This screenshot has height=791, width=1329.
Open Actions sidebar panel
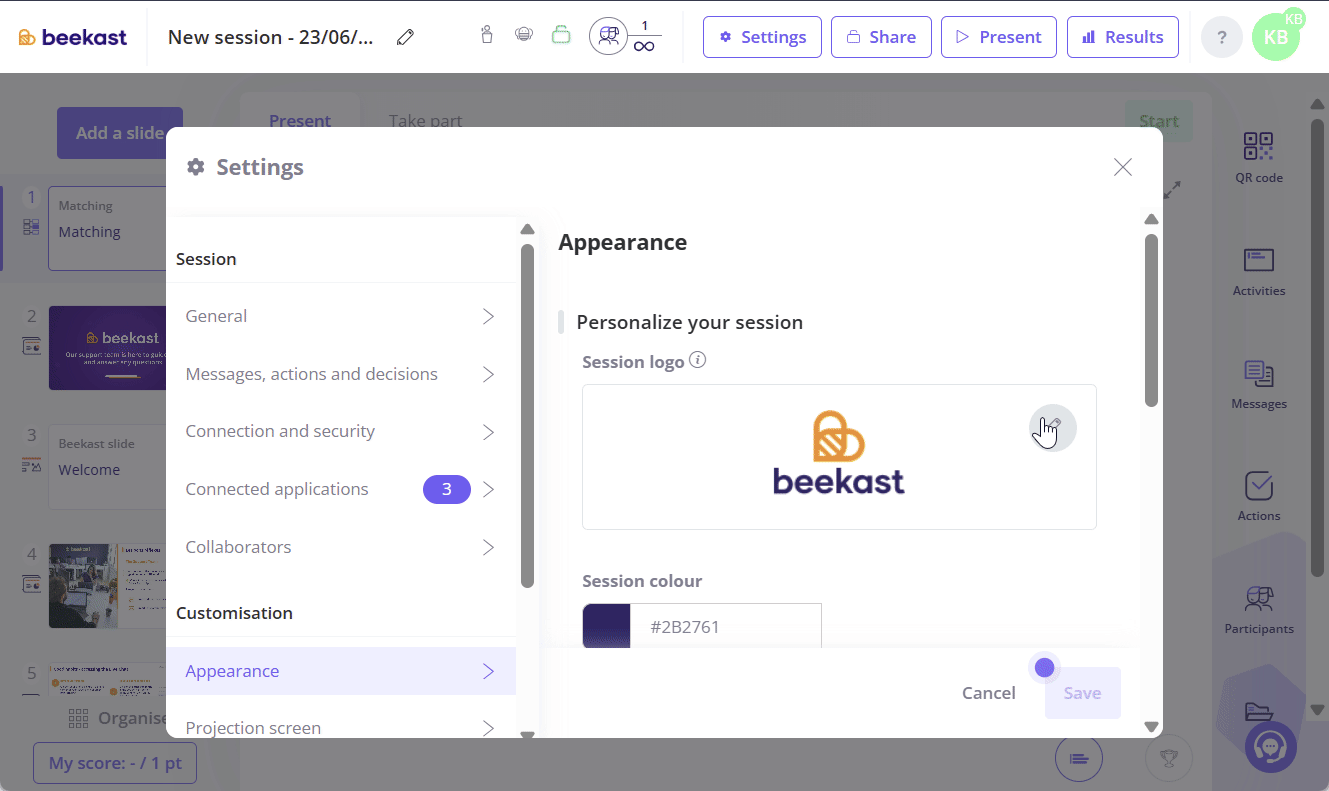click(x=1259, y=497)
